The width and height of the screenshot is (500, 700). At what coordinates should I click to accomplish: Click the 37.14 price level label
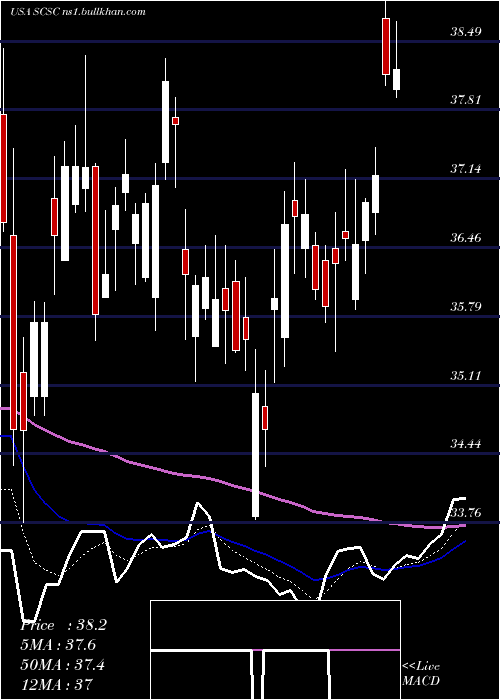point(465,169)
